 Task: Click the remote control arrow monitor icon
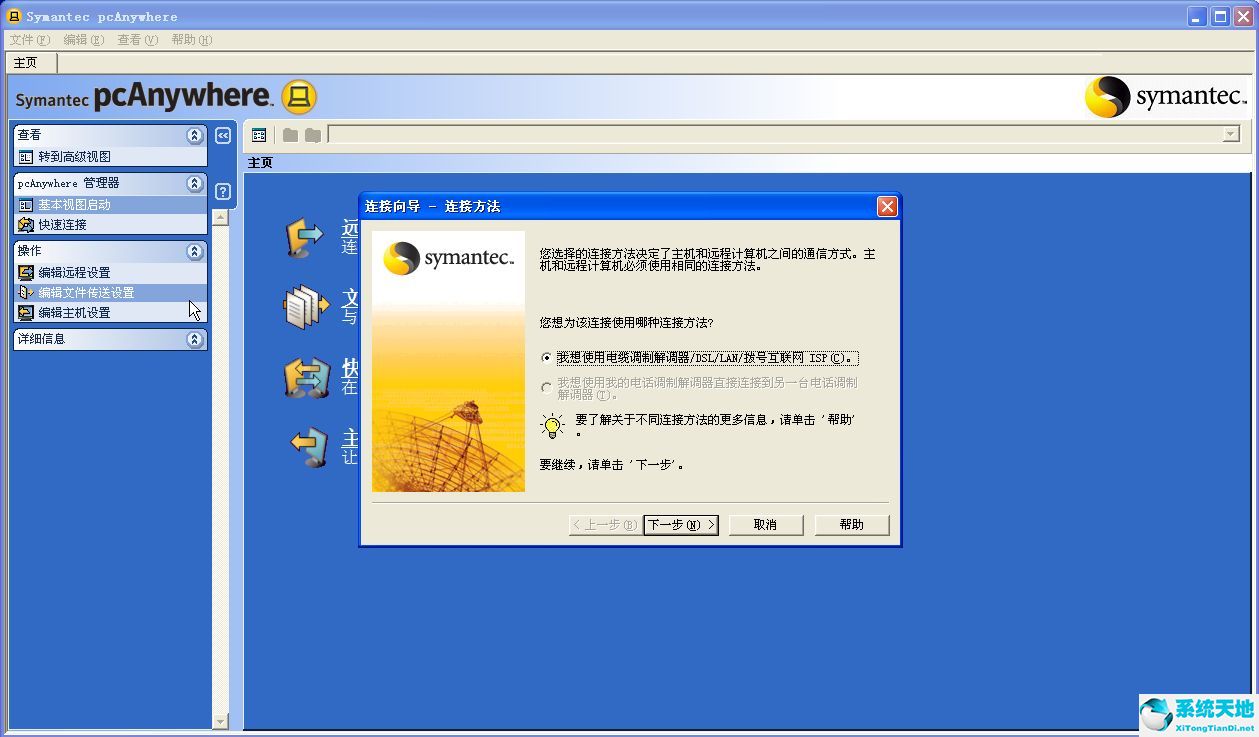tap(305, 237)
